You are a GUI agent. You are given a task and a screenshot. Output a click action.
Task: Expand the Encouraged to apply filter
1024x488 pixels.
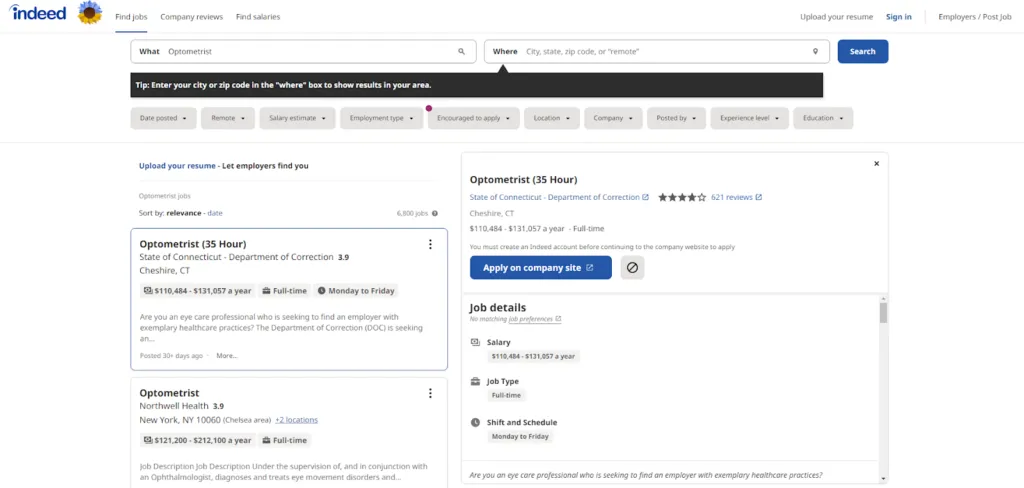pos(473,118)
